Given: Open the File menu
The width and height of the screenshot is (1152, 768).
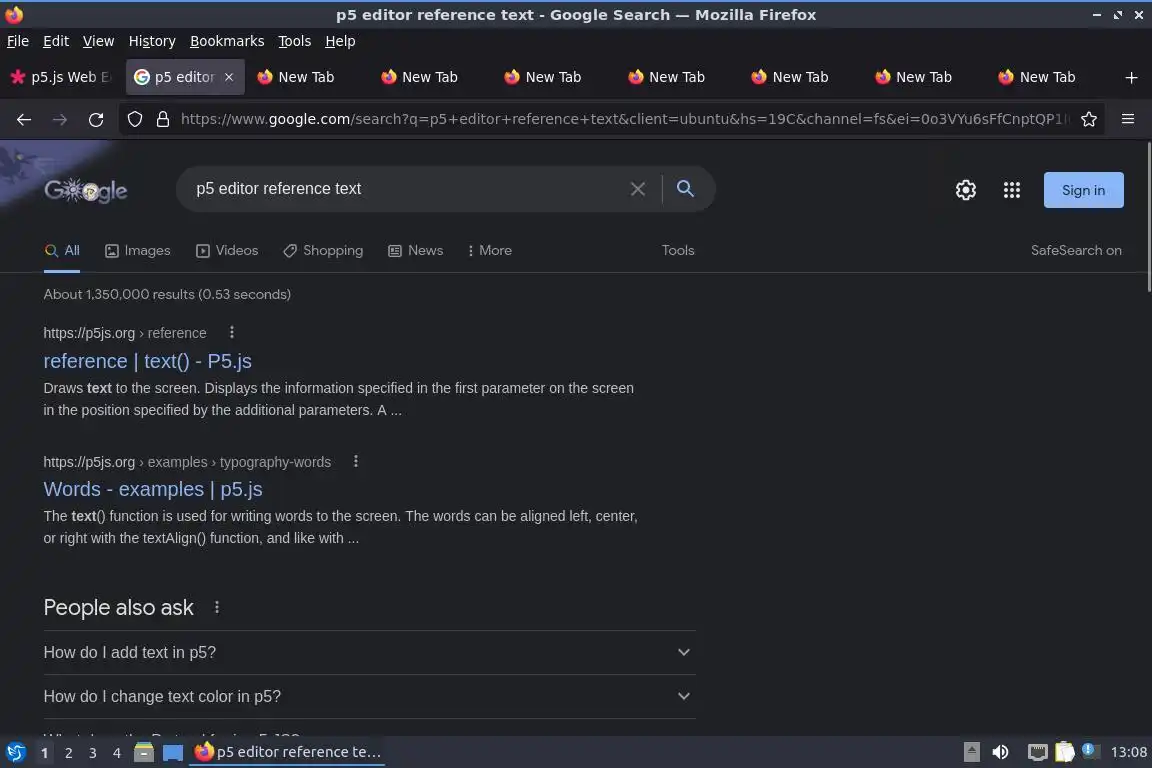Looking at the screenshot, I should (x=18, y=41).
